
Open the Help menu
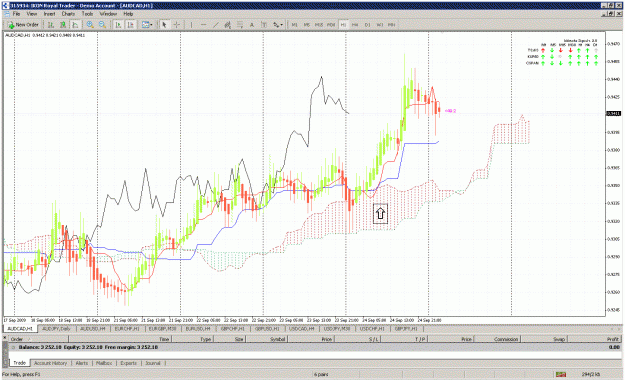tap(128, 14)
